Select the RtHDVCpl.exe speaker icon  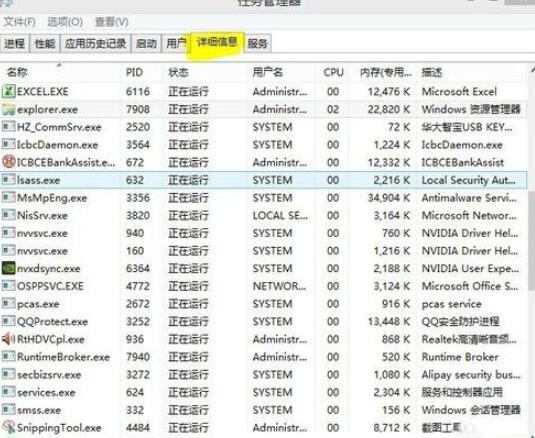pyautogui.click(x=9, y=339)
